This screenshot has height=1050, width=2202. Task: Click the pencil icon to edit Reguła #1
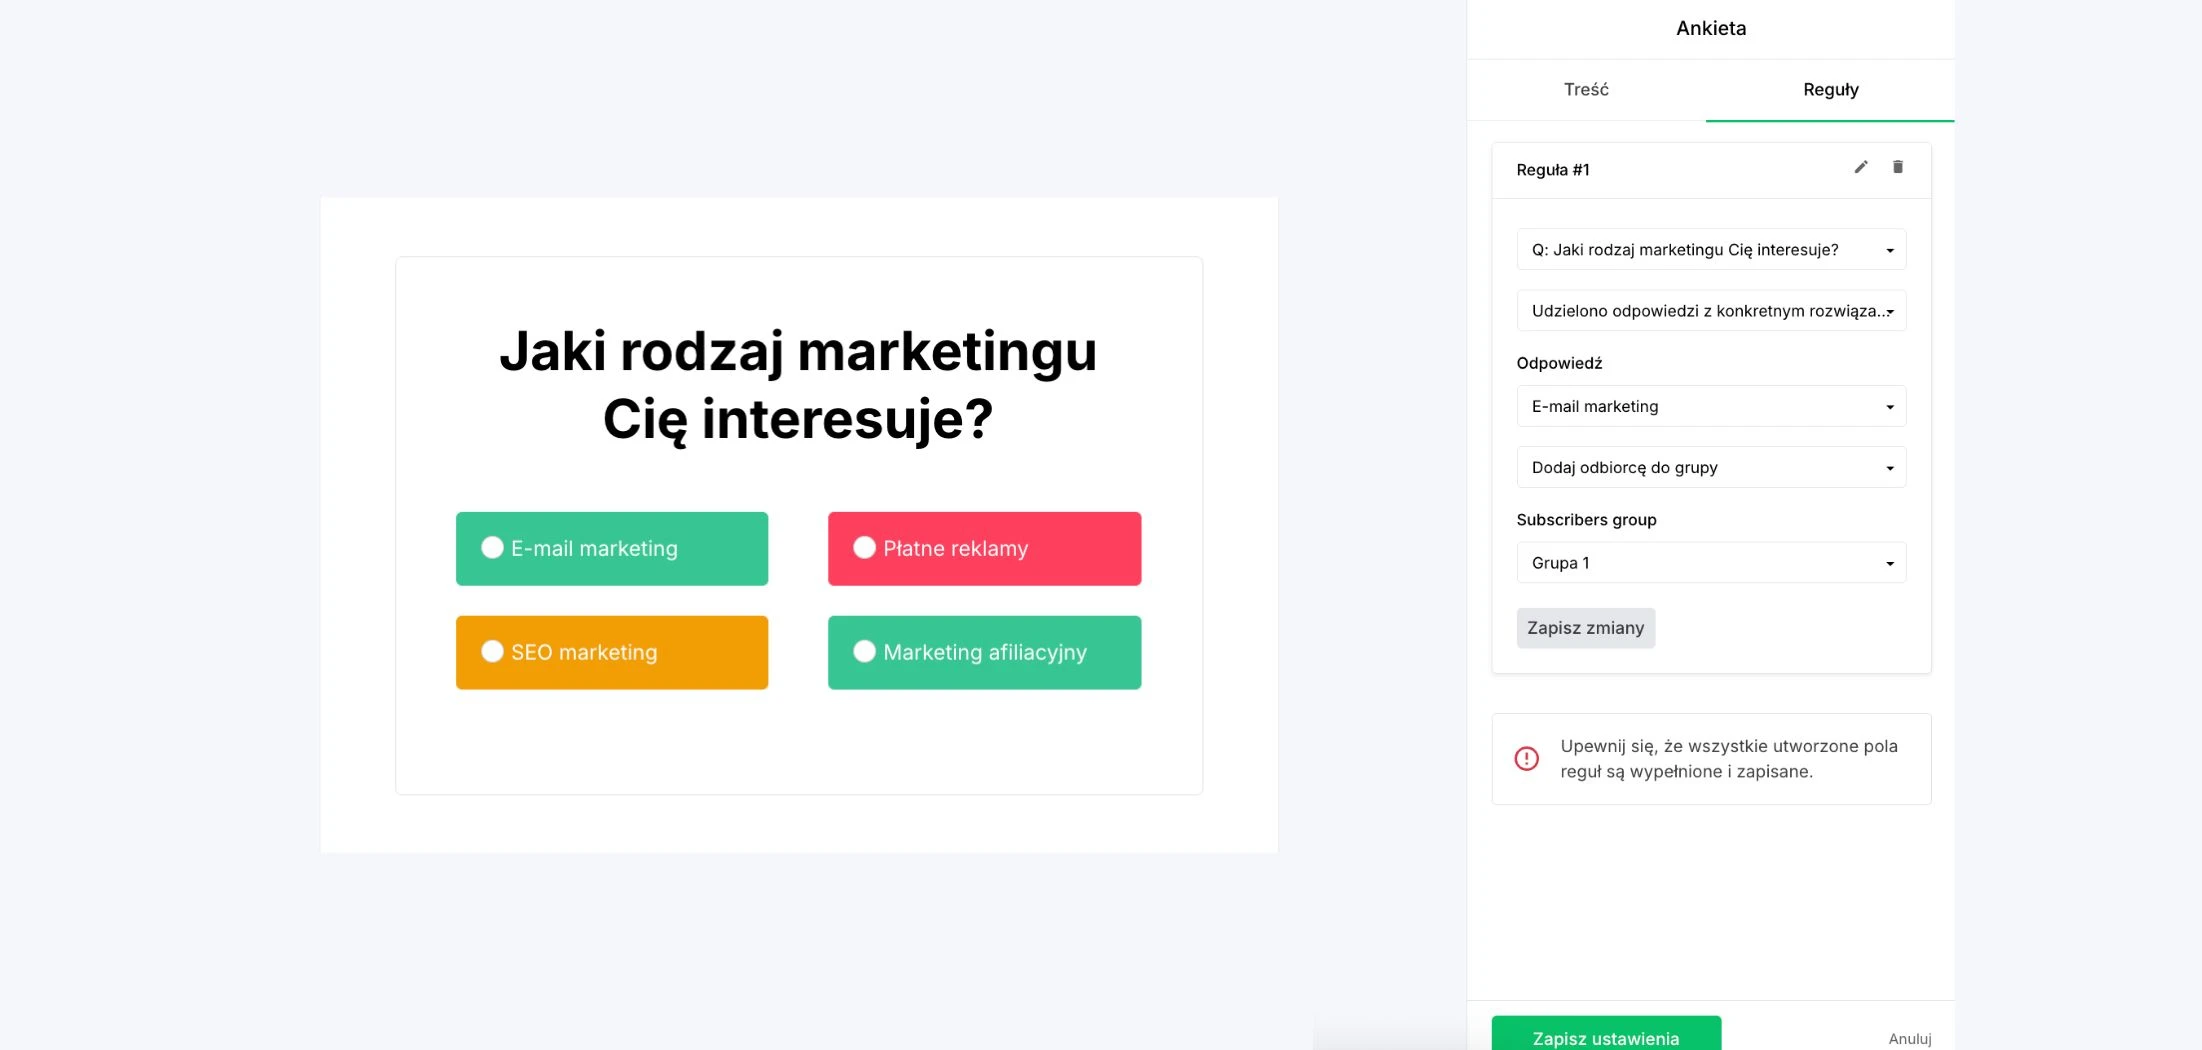pyautogui.click(x=1860, y=168)
